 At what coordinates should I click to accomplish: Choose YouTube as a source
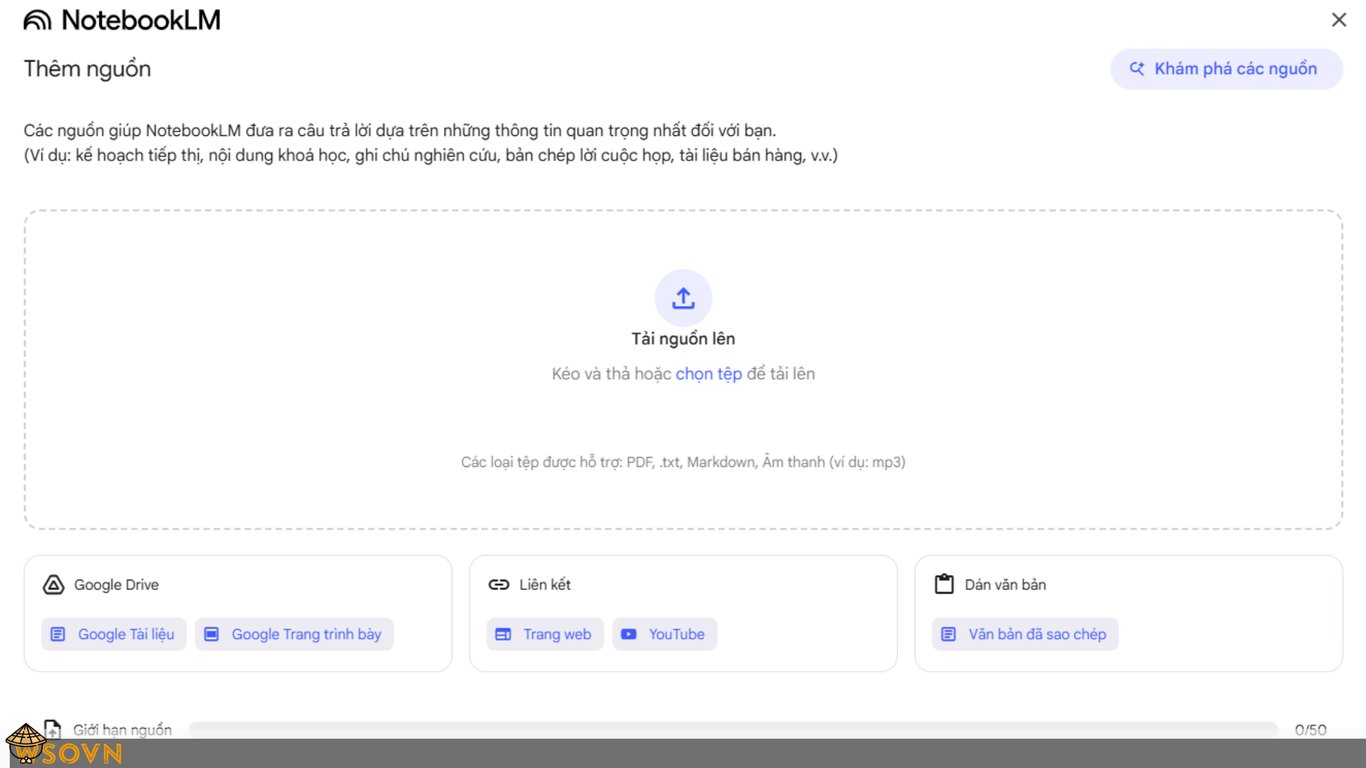coord(664,633)
